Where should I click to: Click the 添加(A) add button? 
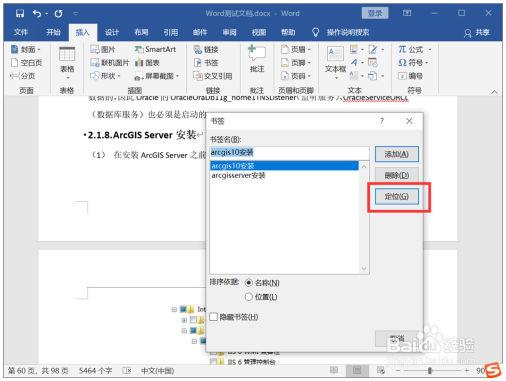(x=396, y=154)
